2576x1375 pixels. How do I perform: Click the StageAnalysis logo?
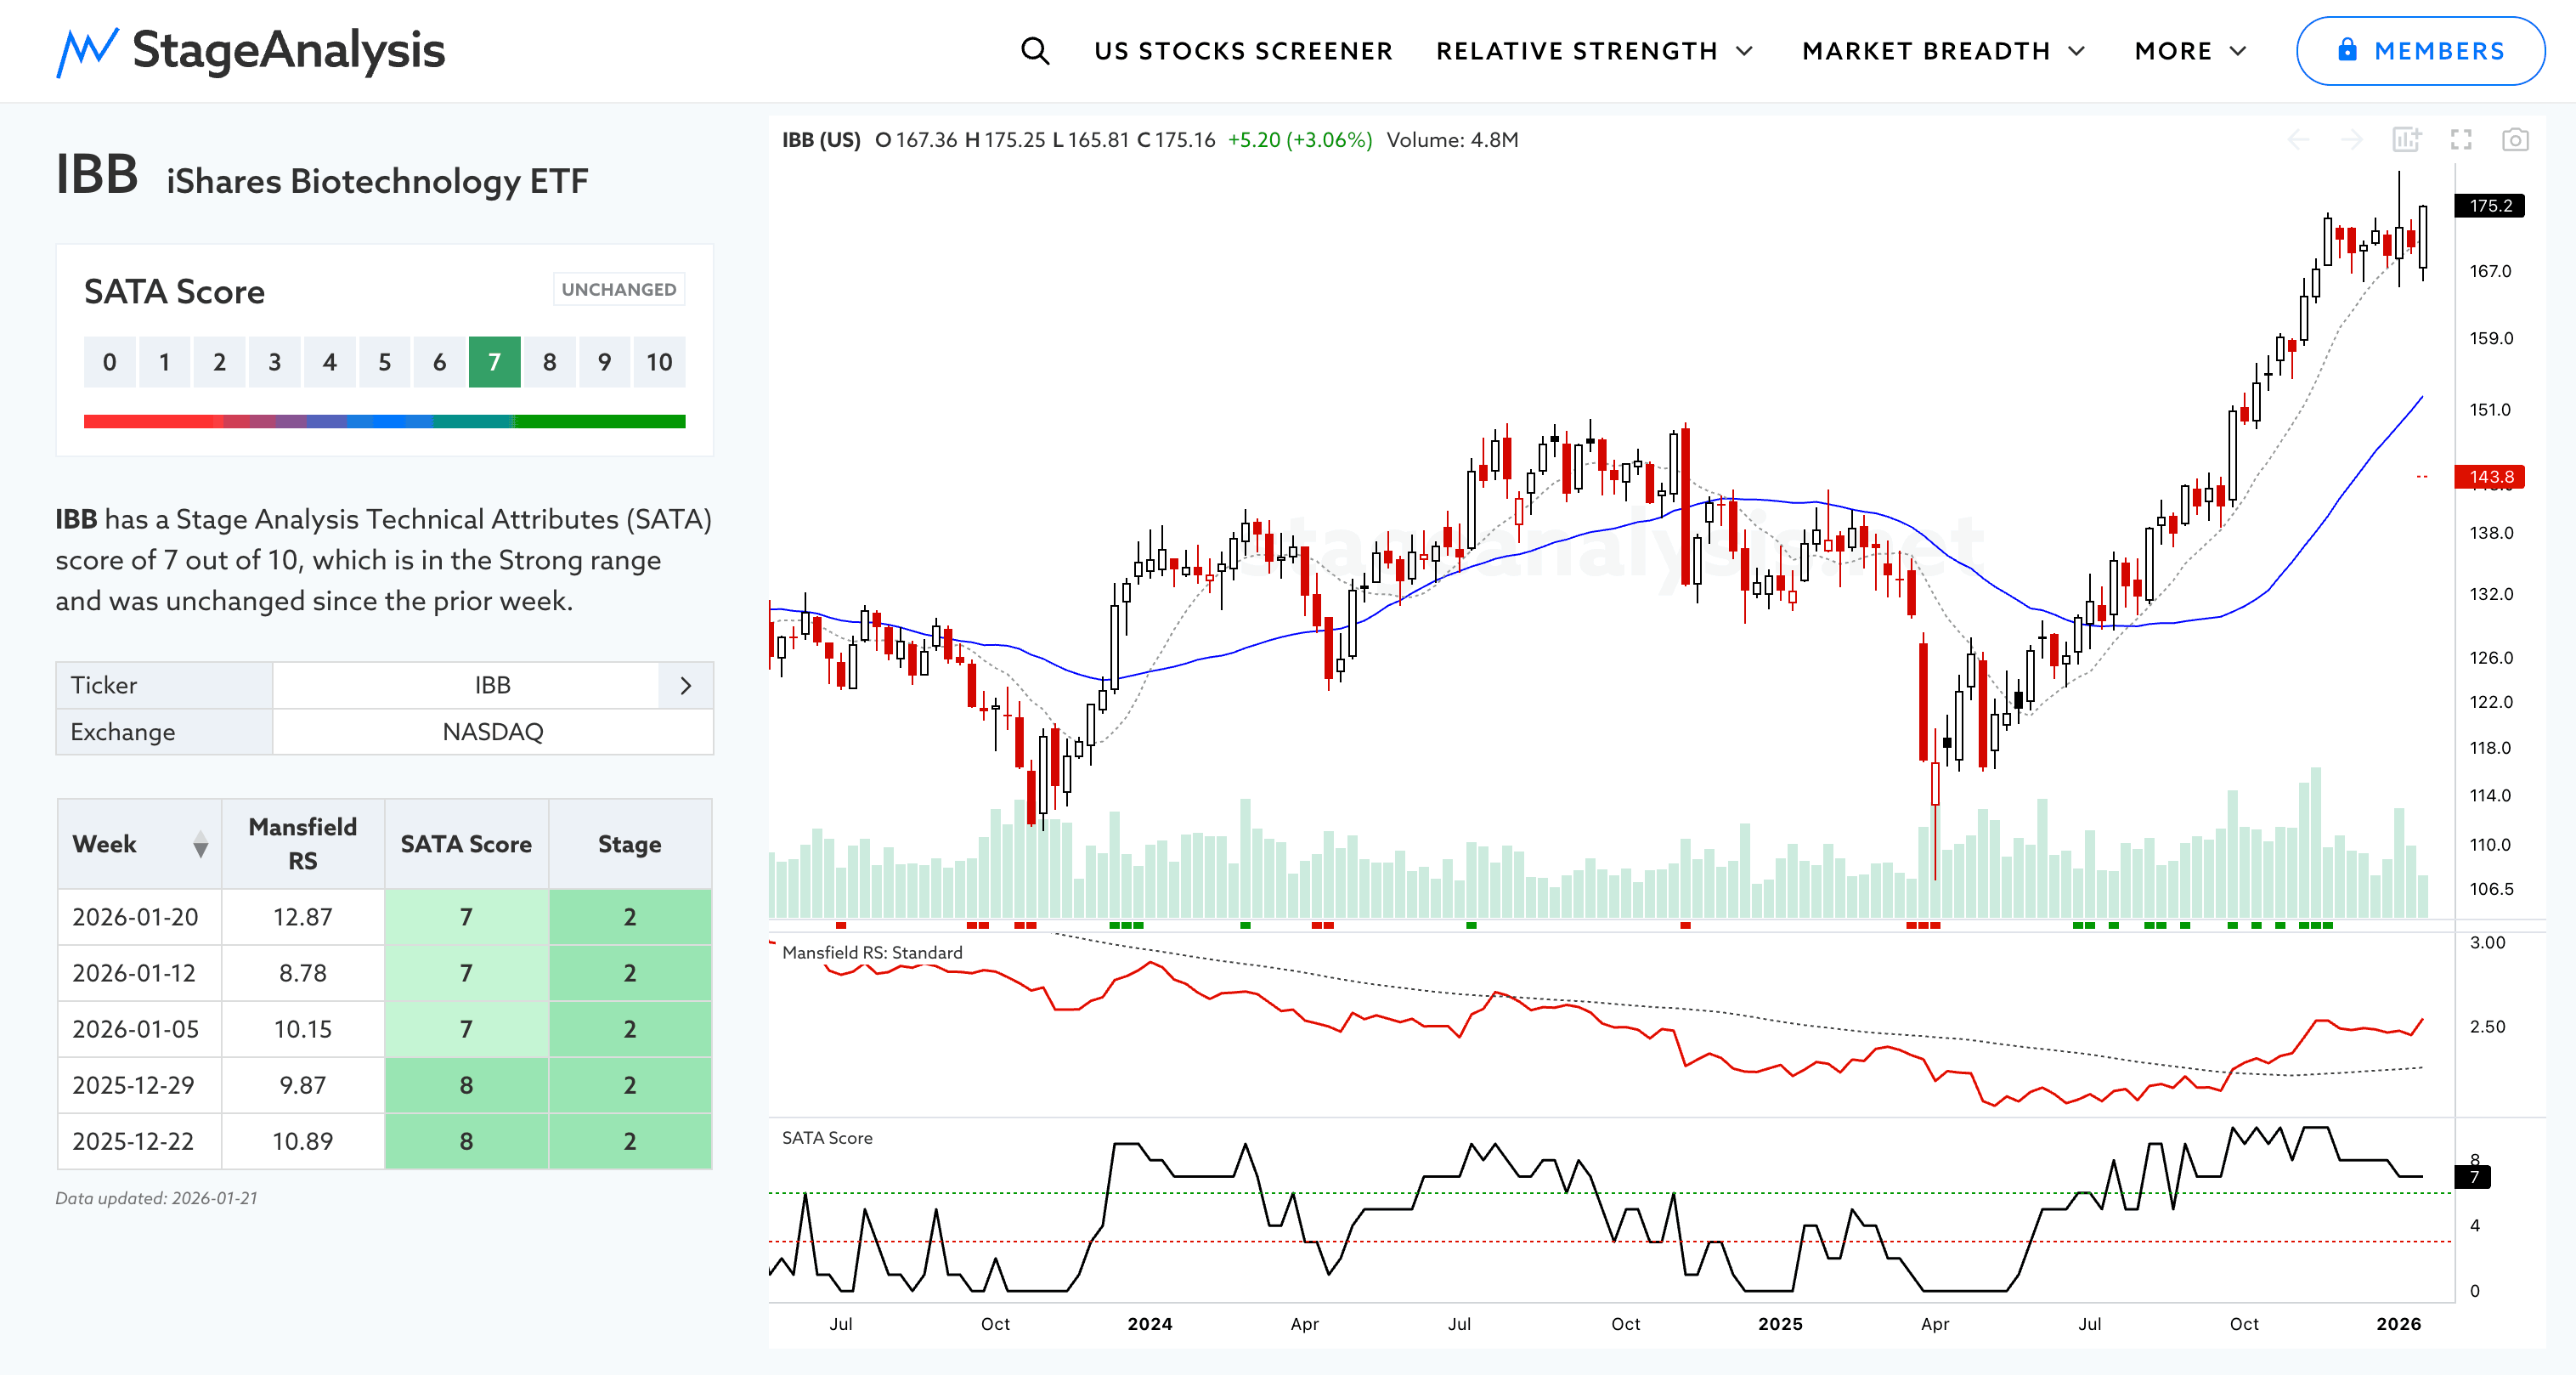click(x=250, y=51)
